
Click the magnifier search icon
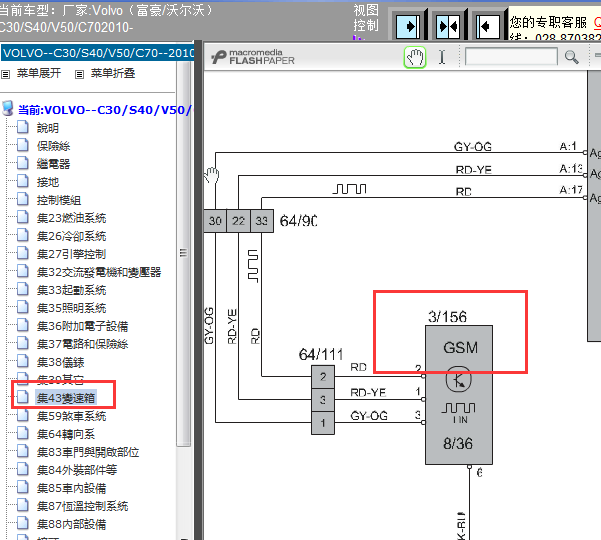click(572, 57)
